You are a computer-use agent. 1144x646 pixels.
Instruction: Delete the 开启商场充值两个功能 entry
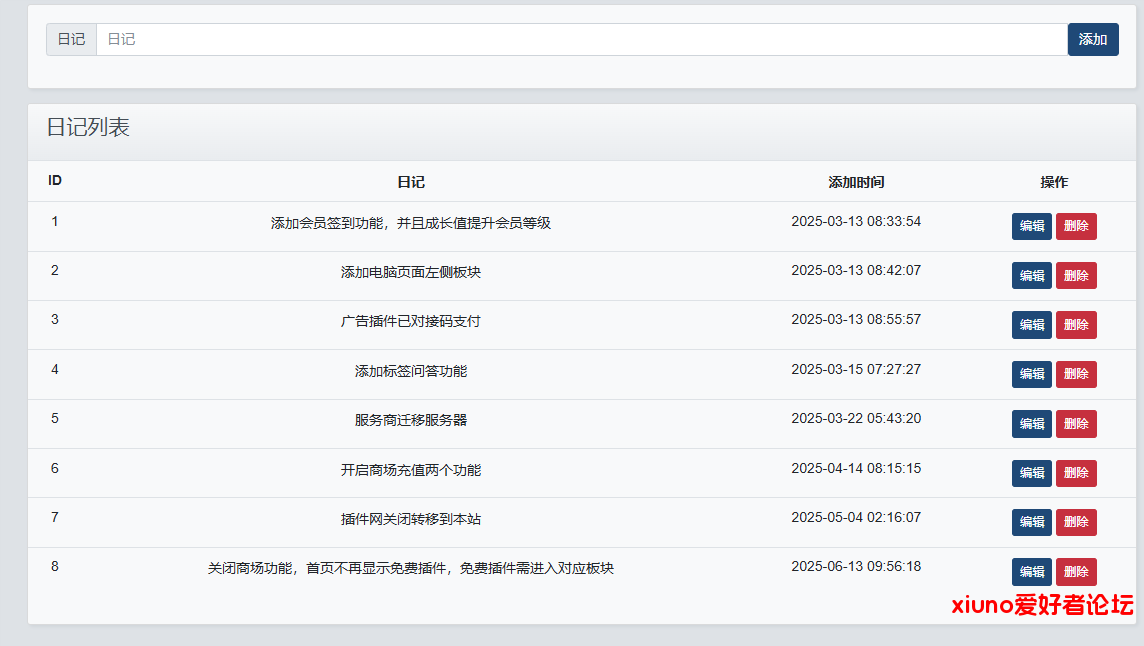(x=1076, y=473)
